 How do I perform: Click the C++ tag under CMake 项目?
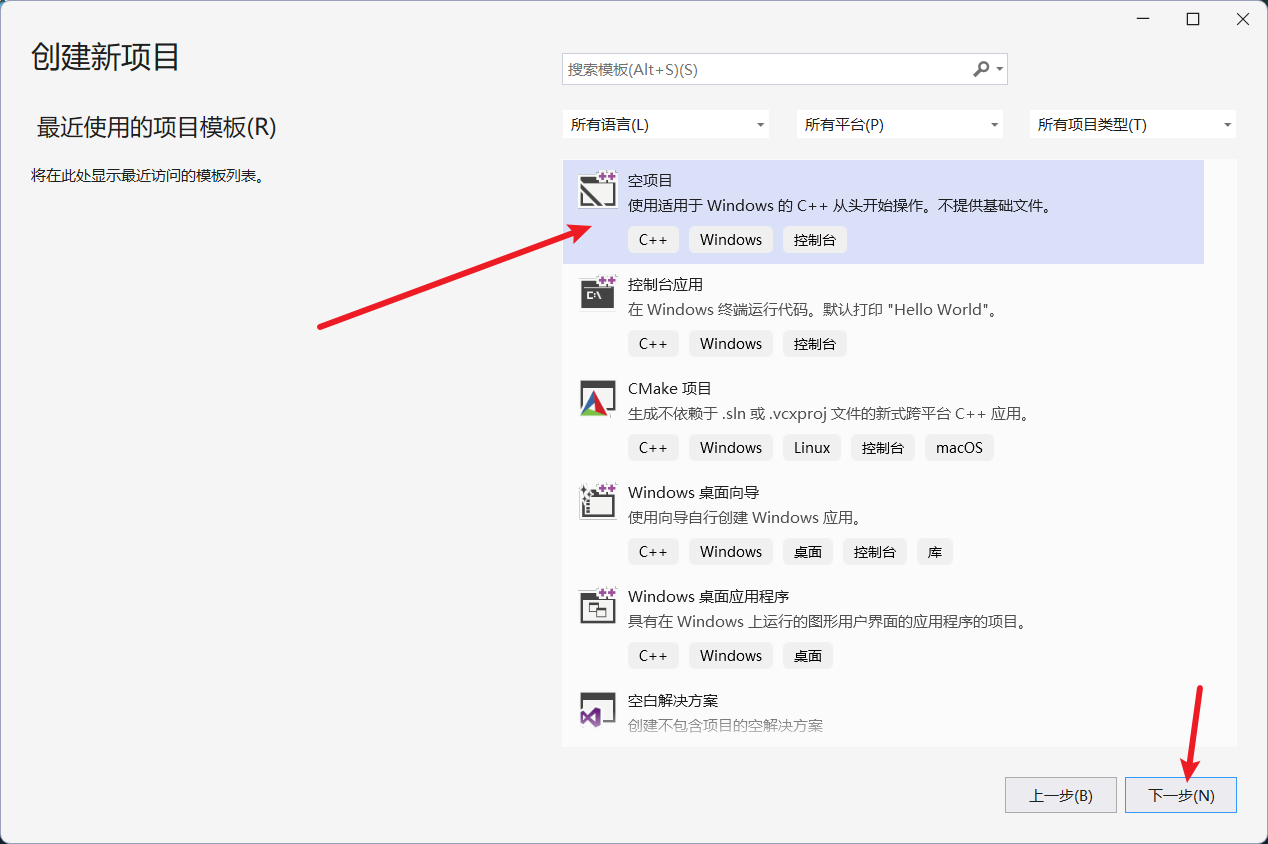(653, 448)
